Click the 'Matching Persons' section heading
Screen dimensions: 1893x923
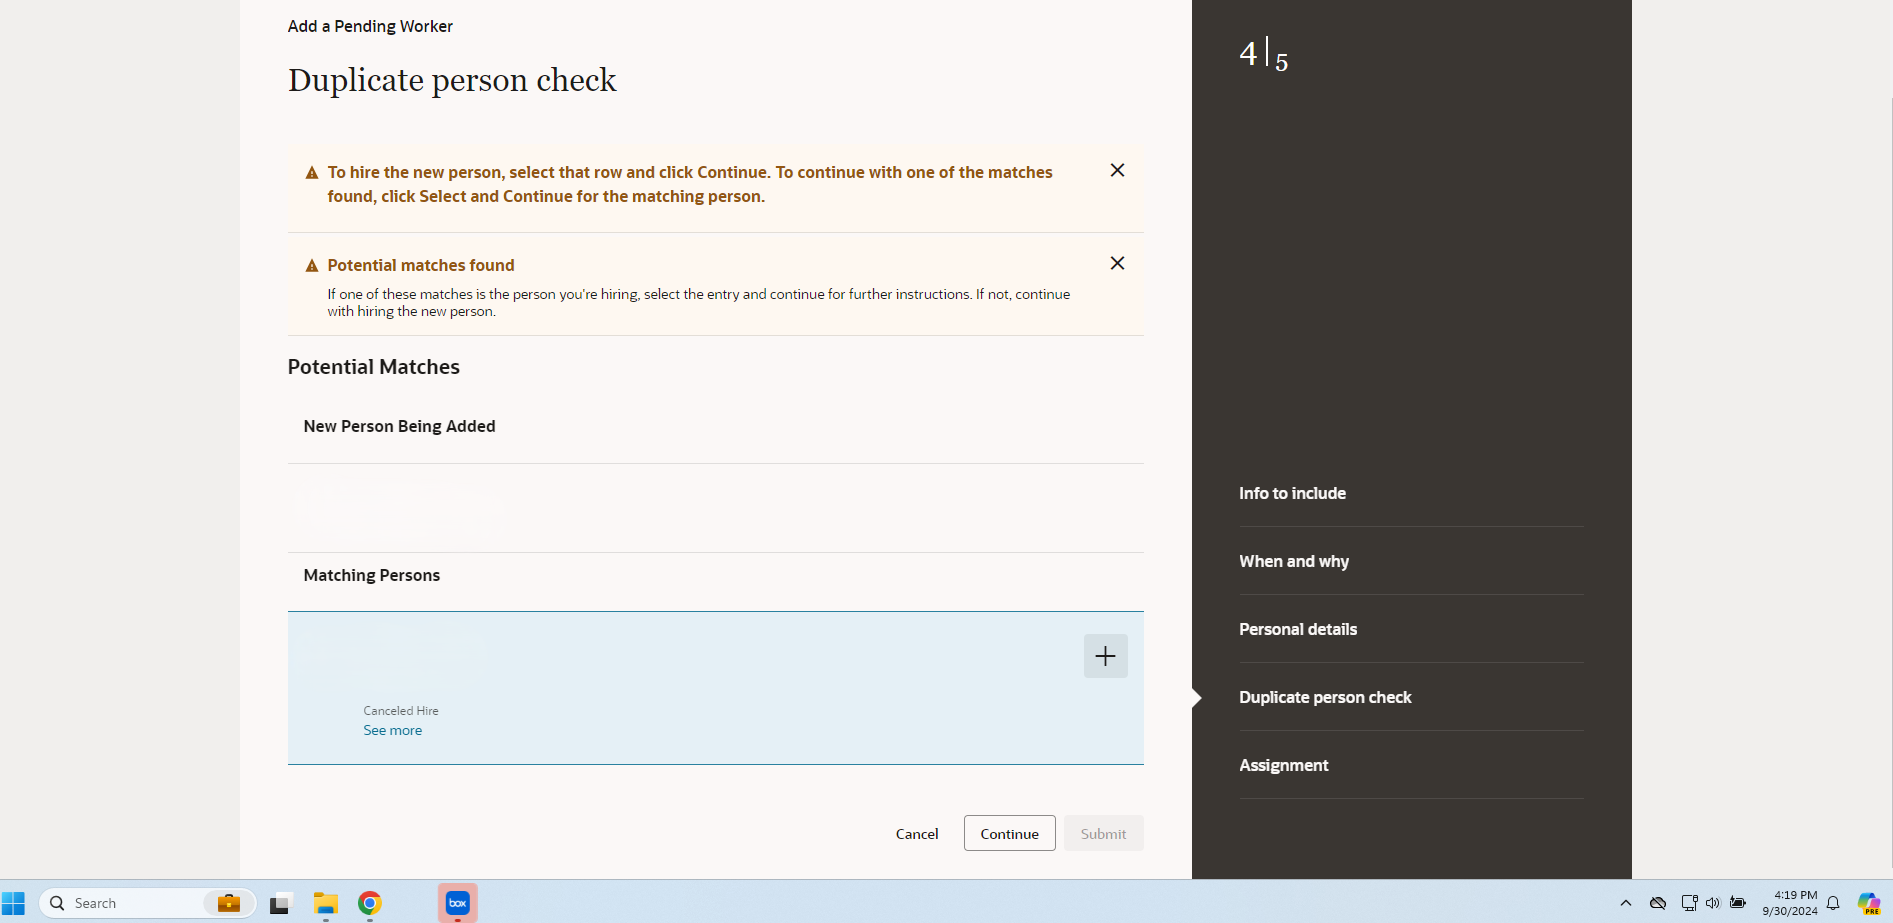click(x=371, y=575)
